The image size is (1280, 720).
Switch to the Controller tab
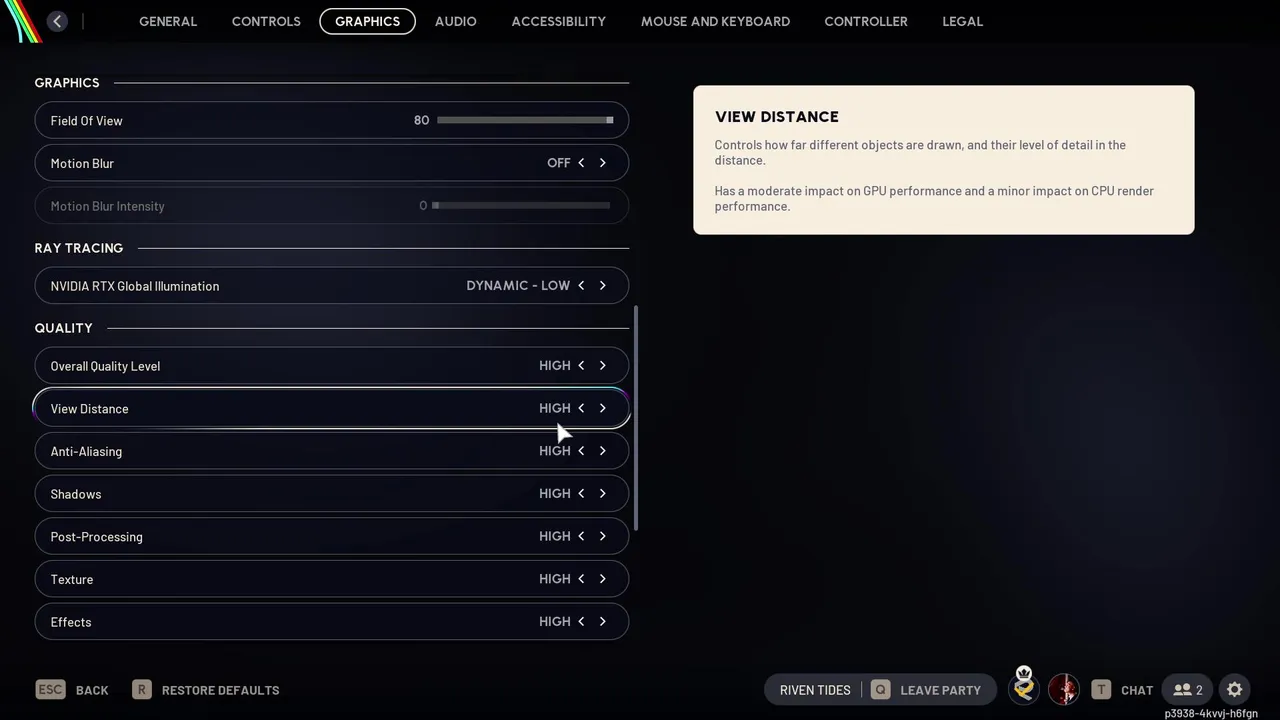866,21
